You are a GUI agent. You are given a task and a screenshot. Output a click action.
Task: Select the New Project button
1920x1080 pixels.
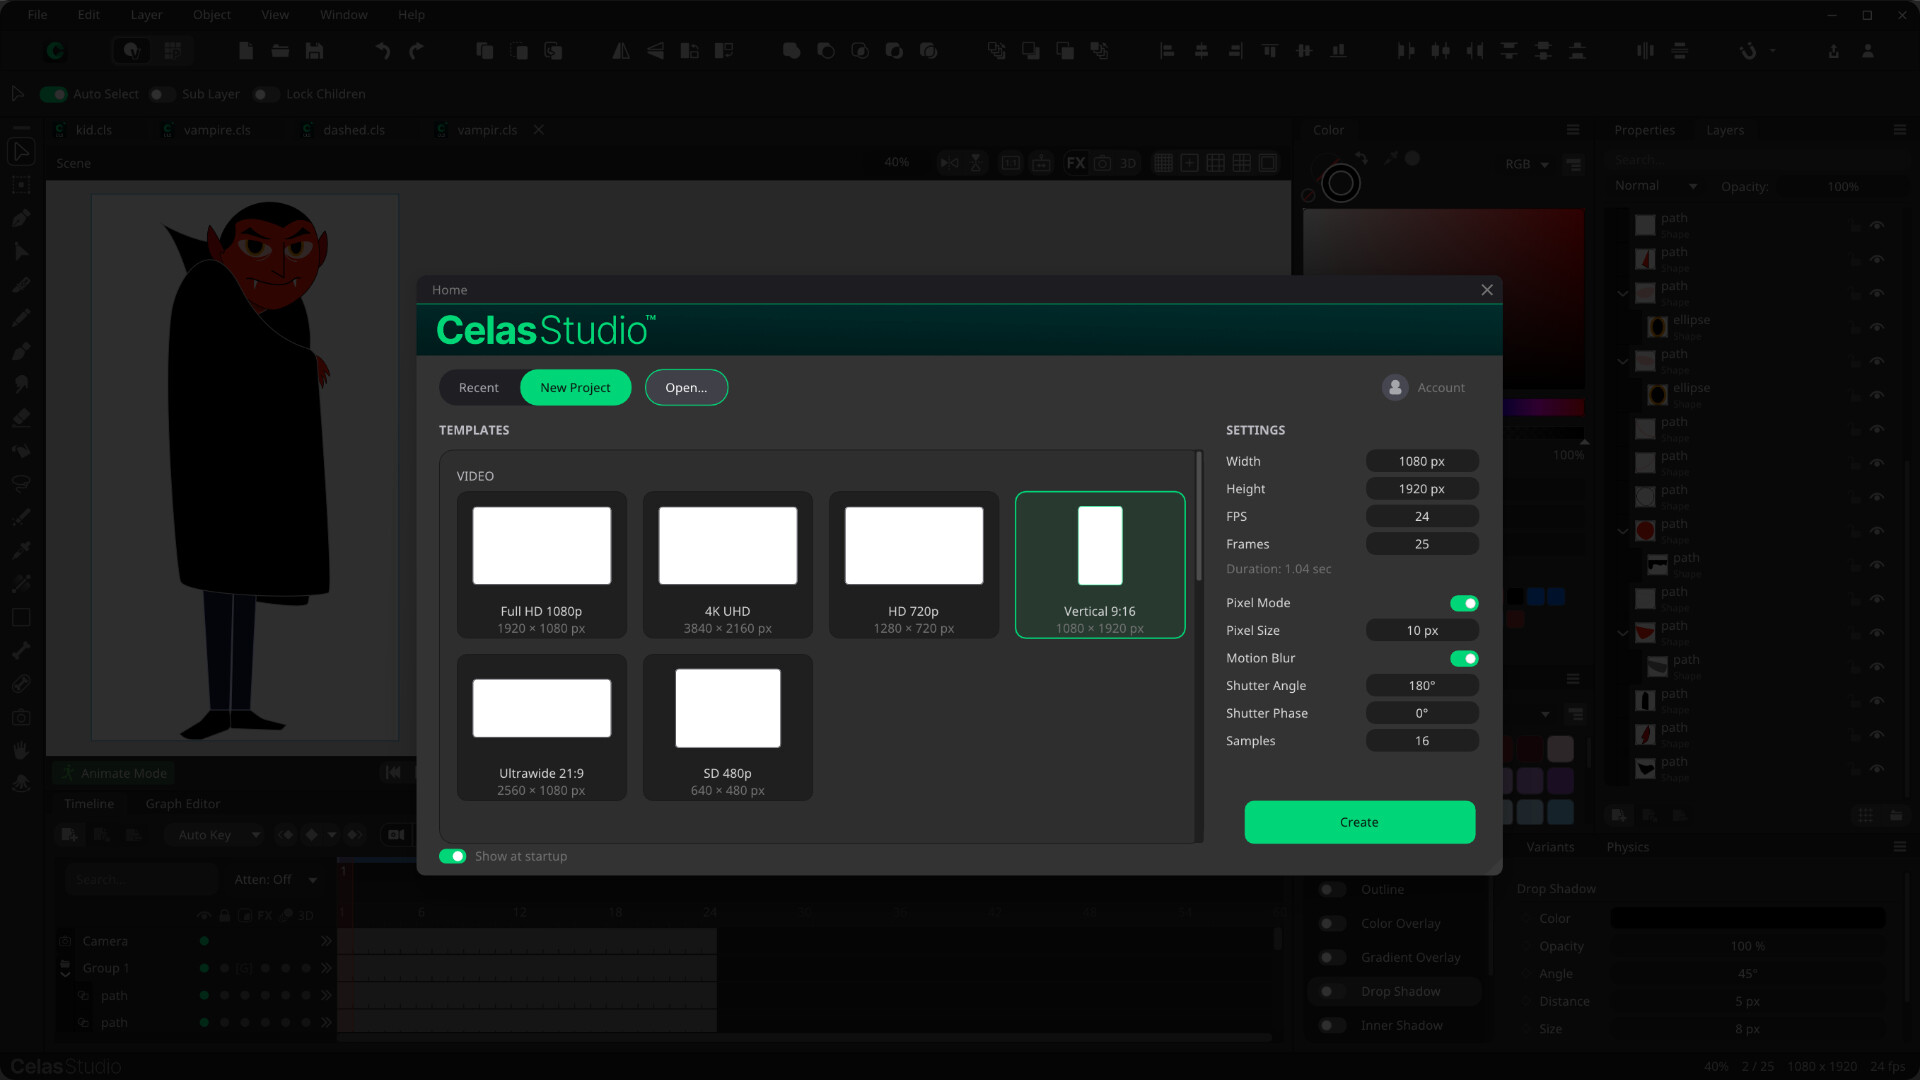click(x=575, y=388)
